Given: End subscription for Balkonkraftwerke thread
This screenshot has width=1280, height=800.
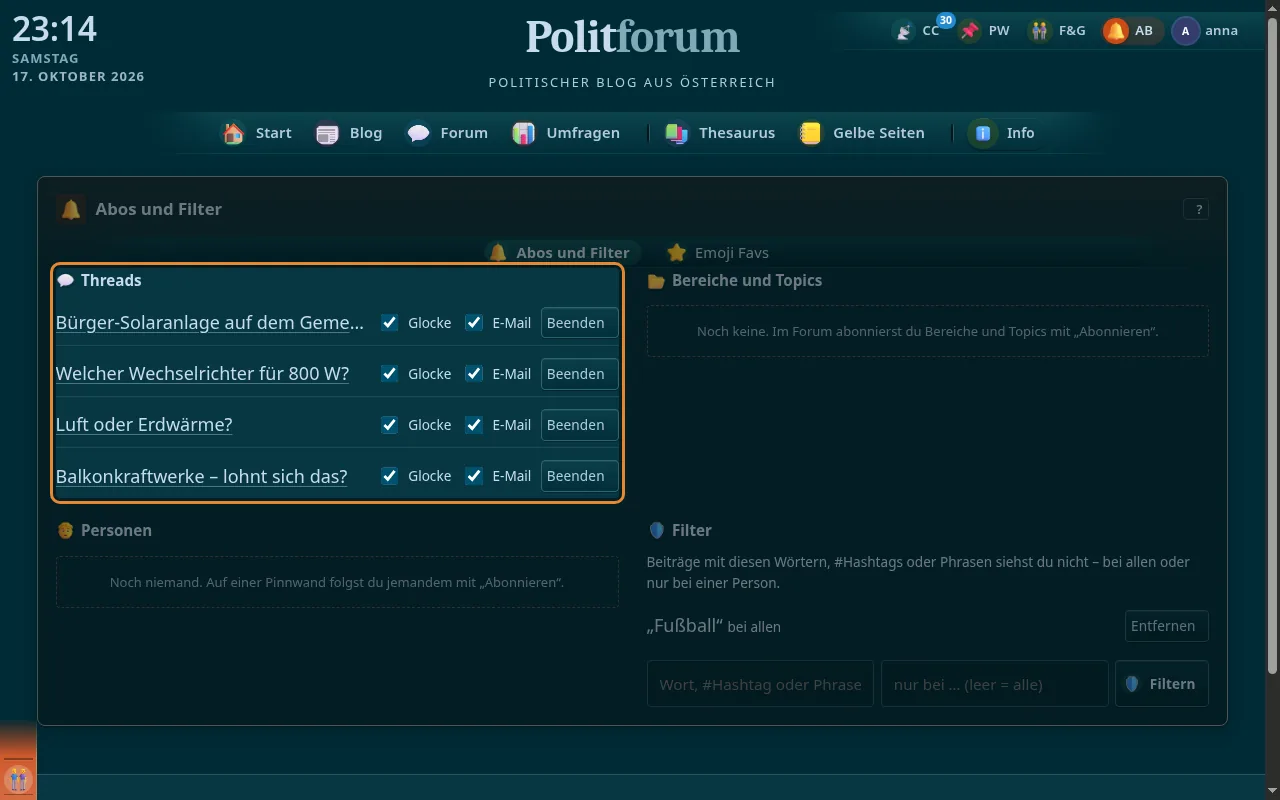Looking at the screenshot, I should point(580,476).
